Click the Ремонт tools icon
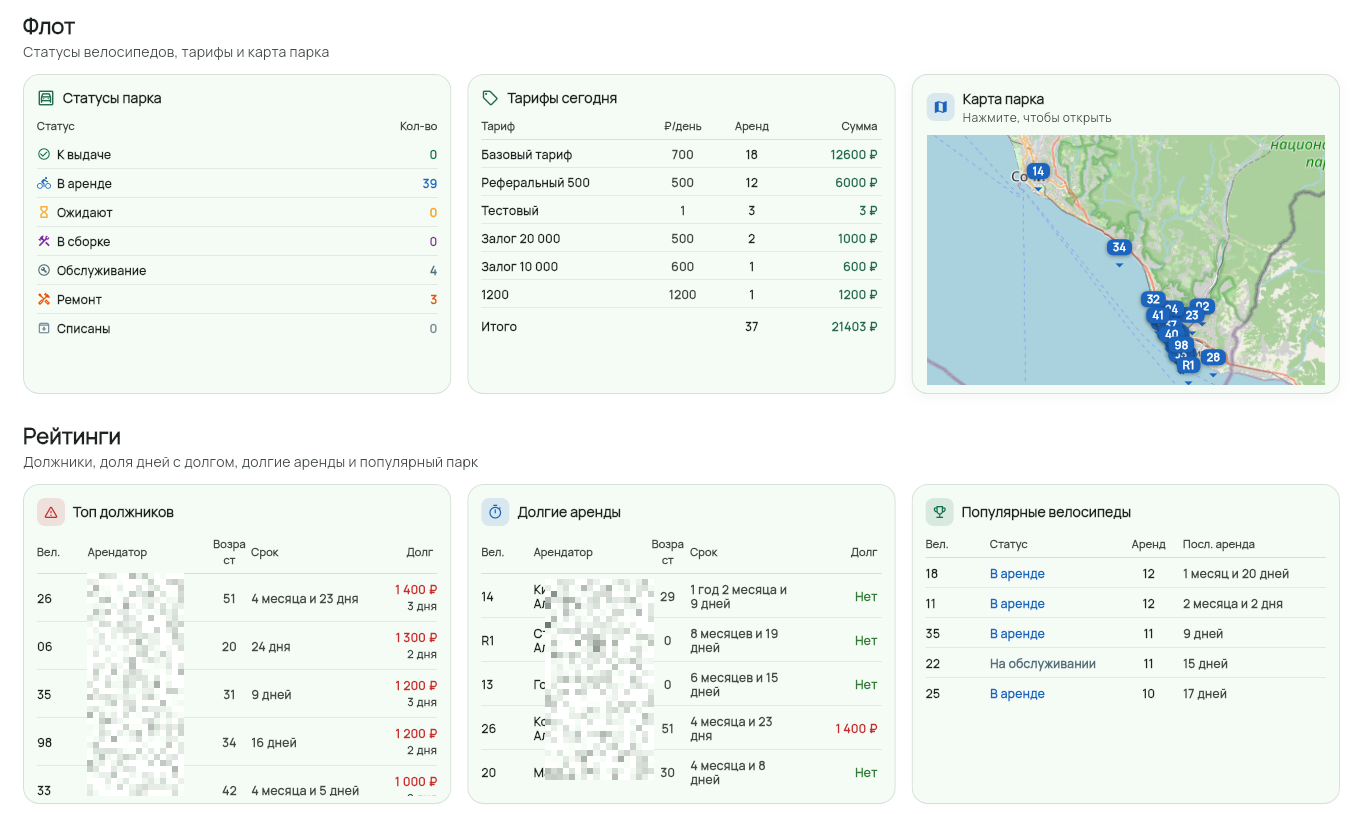The height and width of the screenshot is (814, 1352). click(44, 300)
